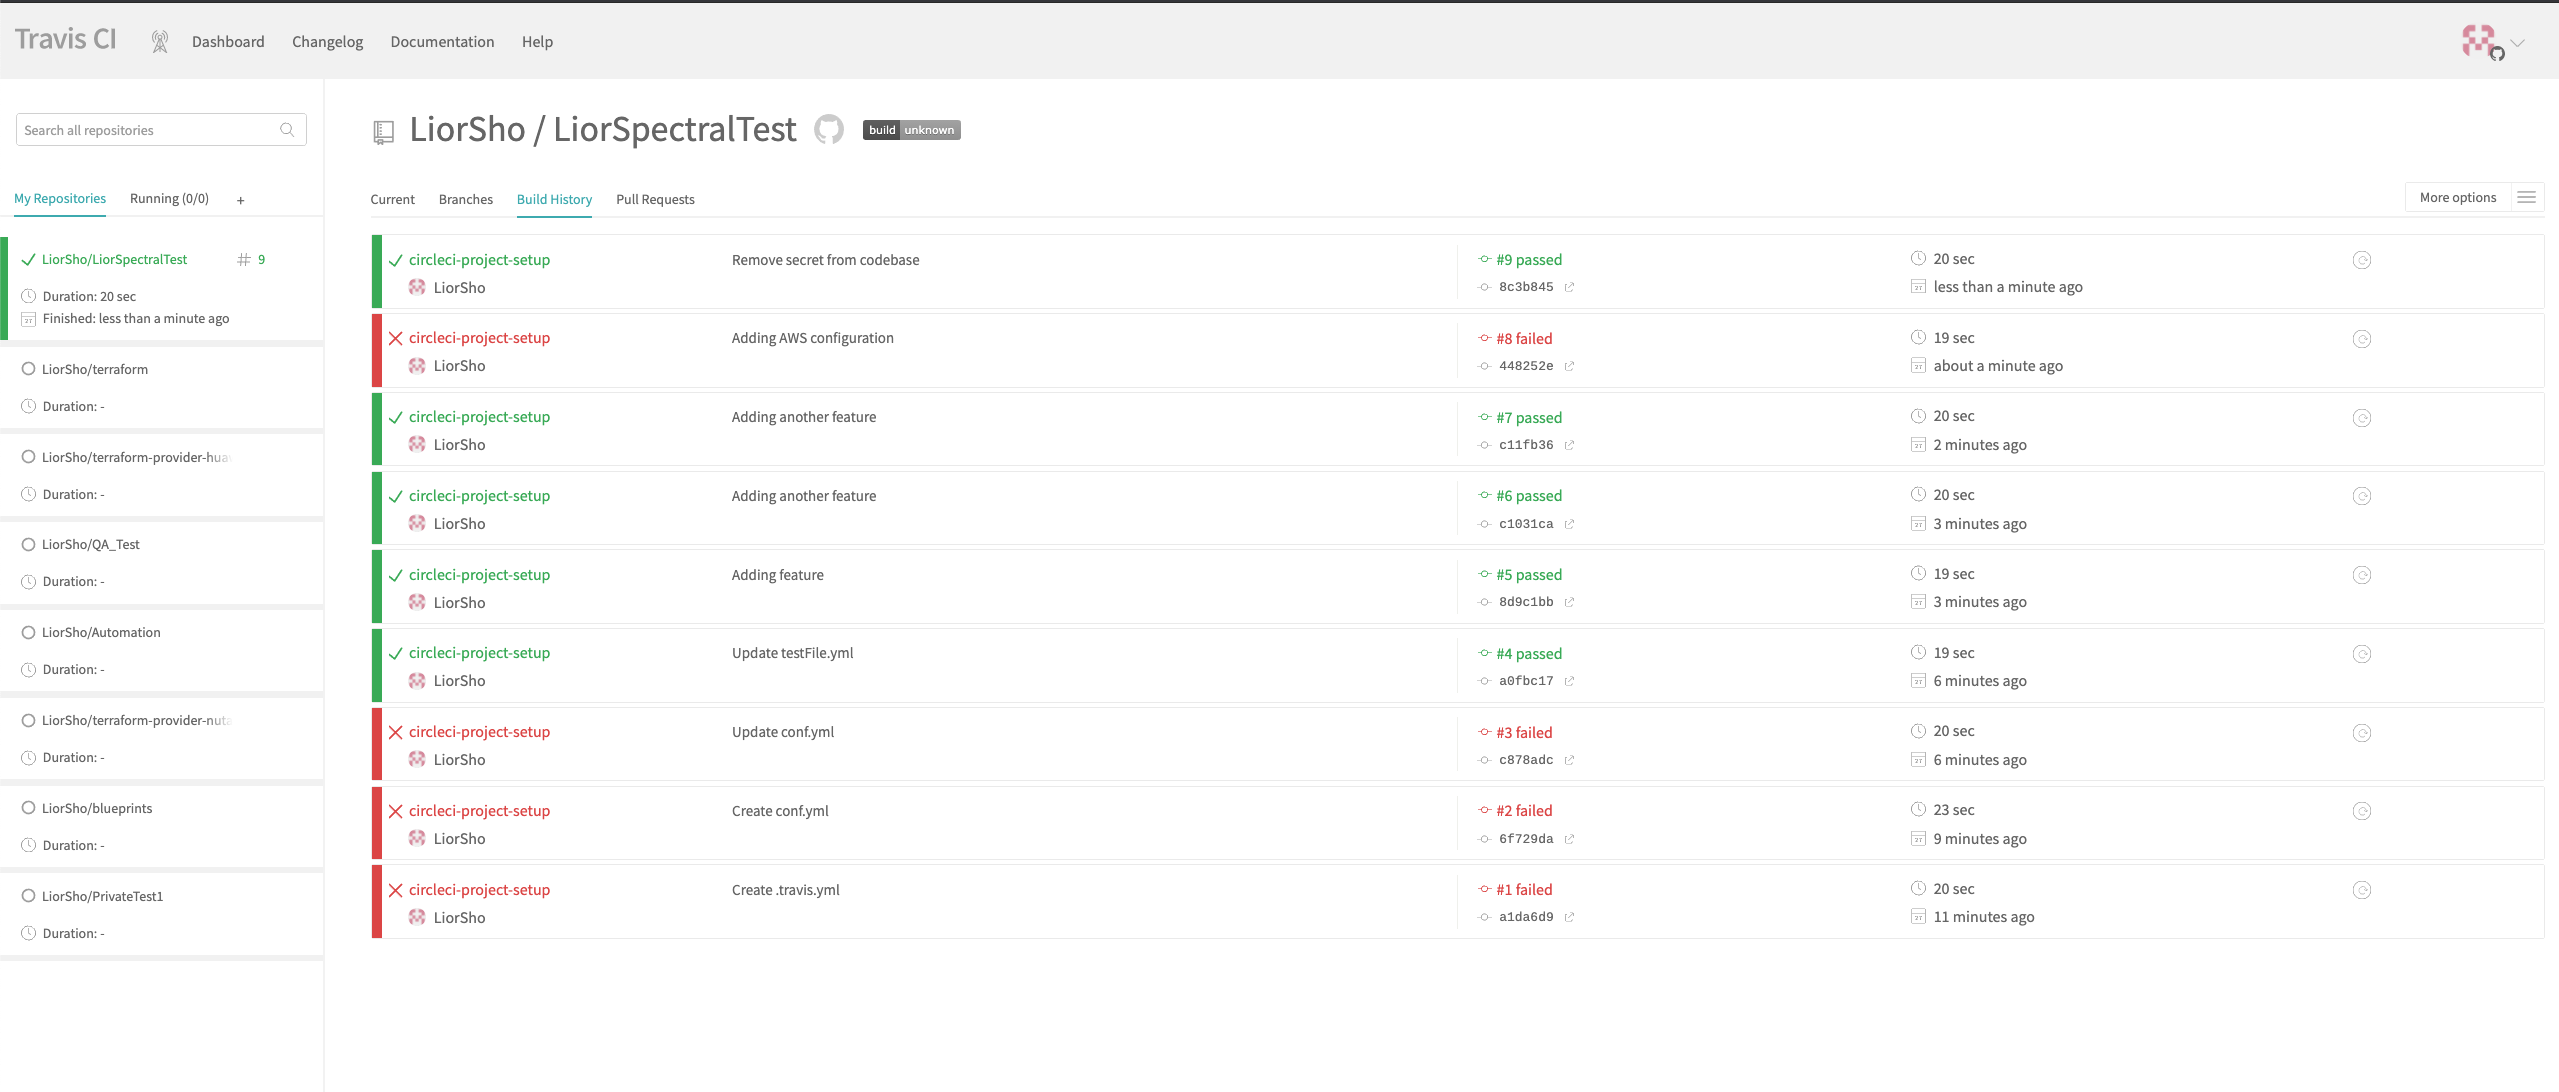Open the More options hamburger icon

point(2526,198)
